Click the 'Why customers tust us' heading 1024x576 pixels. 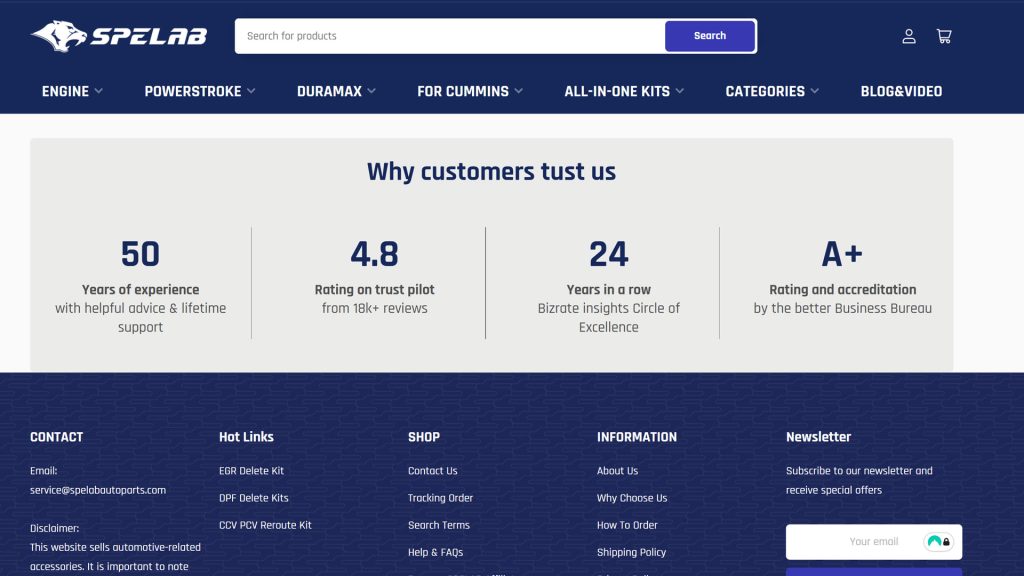491,172
